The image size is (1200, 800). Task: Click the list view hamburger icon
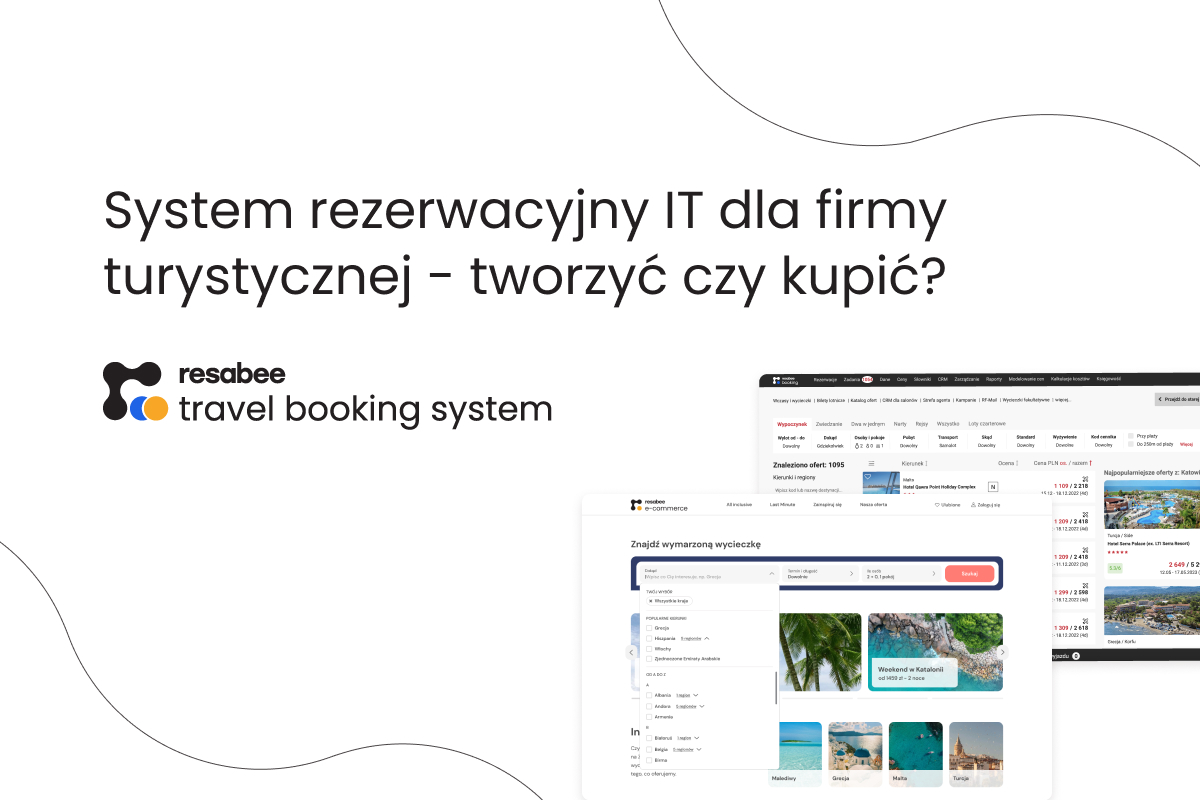[x=871, y=464]
